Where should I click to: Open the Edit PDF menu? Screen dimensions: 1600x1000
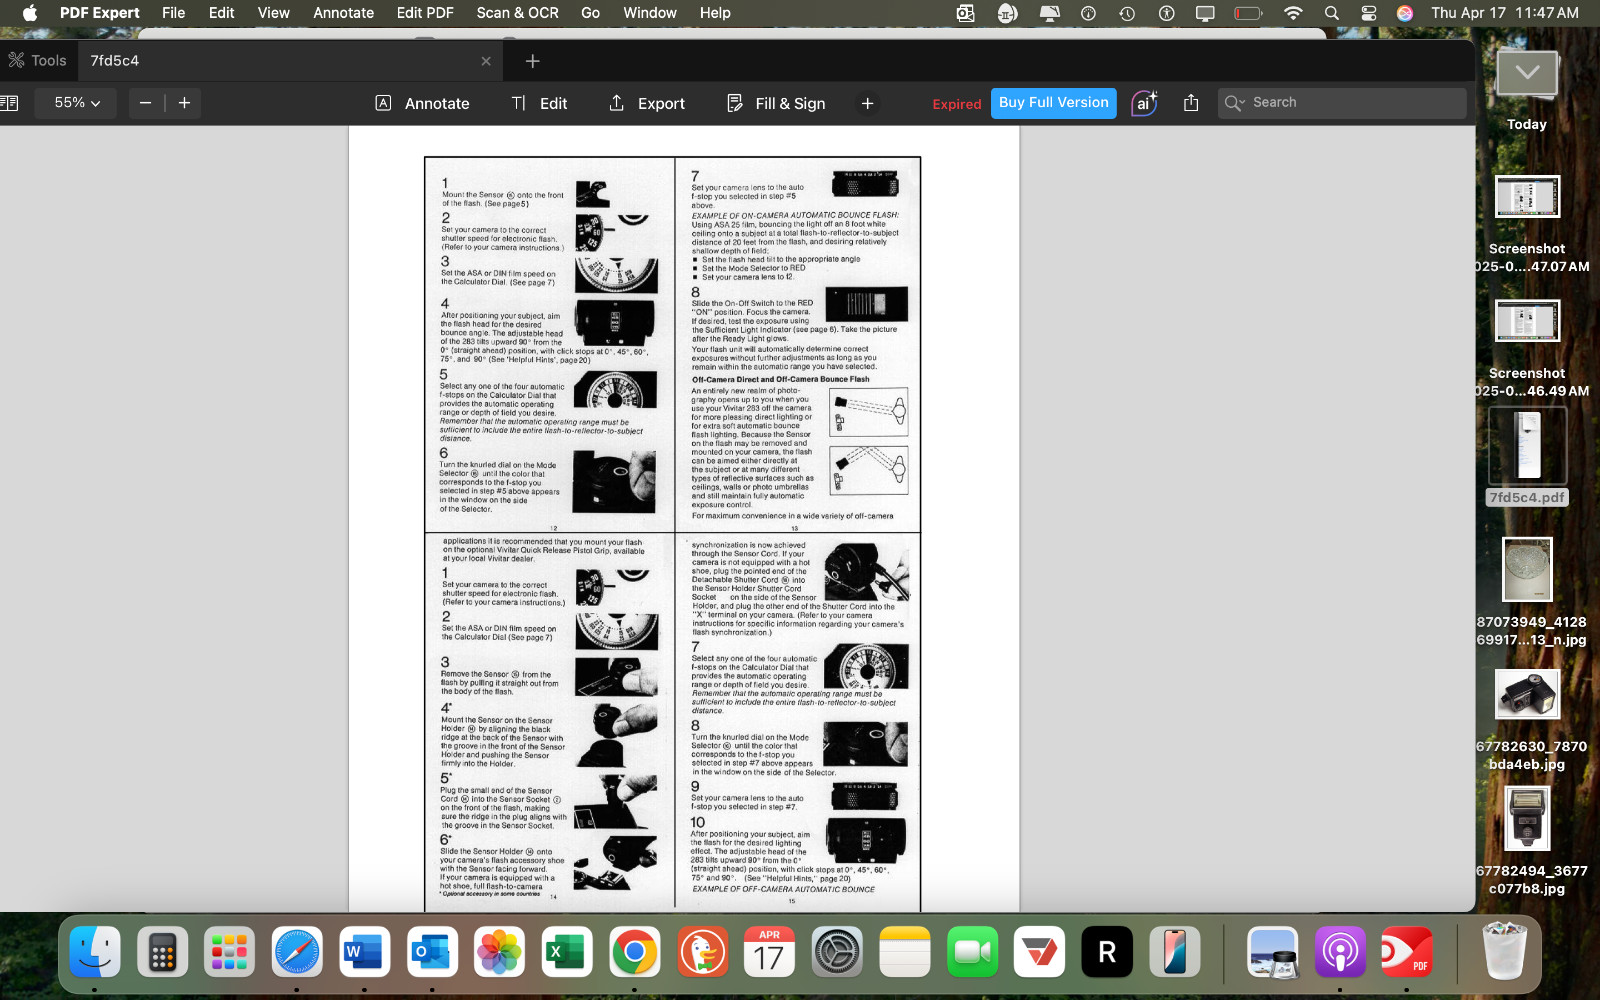point(425,13)
